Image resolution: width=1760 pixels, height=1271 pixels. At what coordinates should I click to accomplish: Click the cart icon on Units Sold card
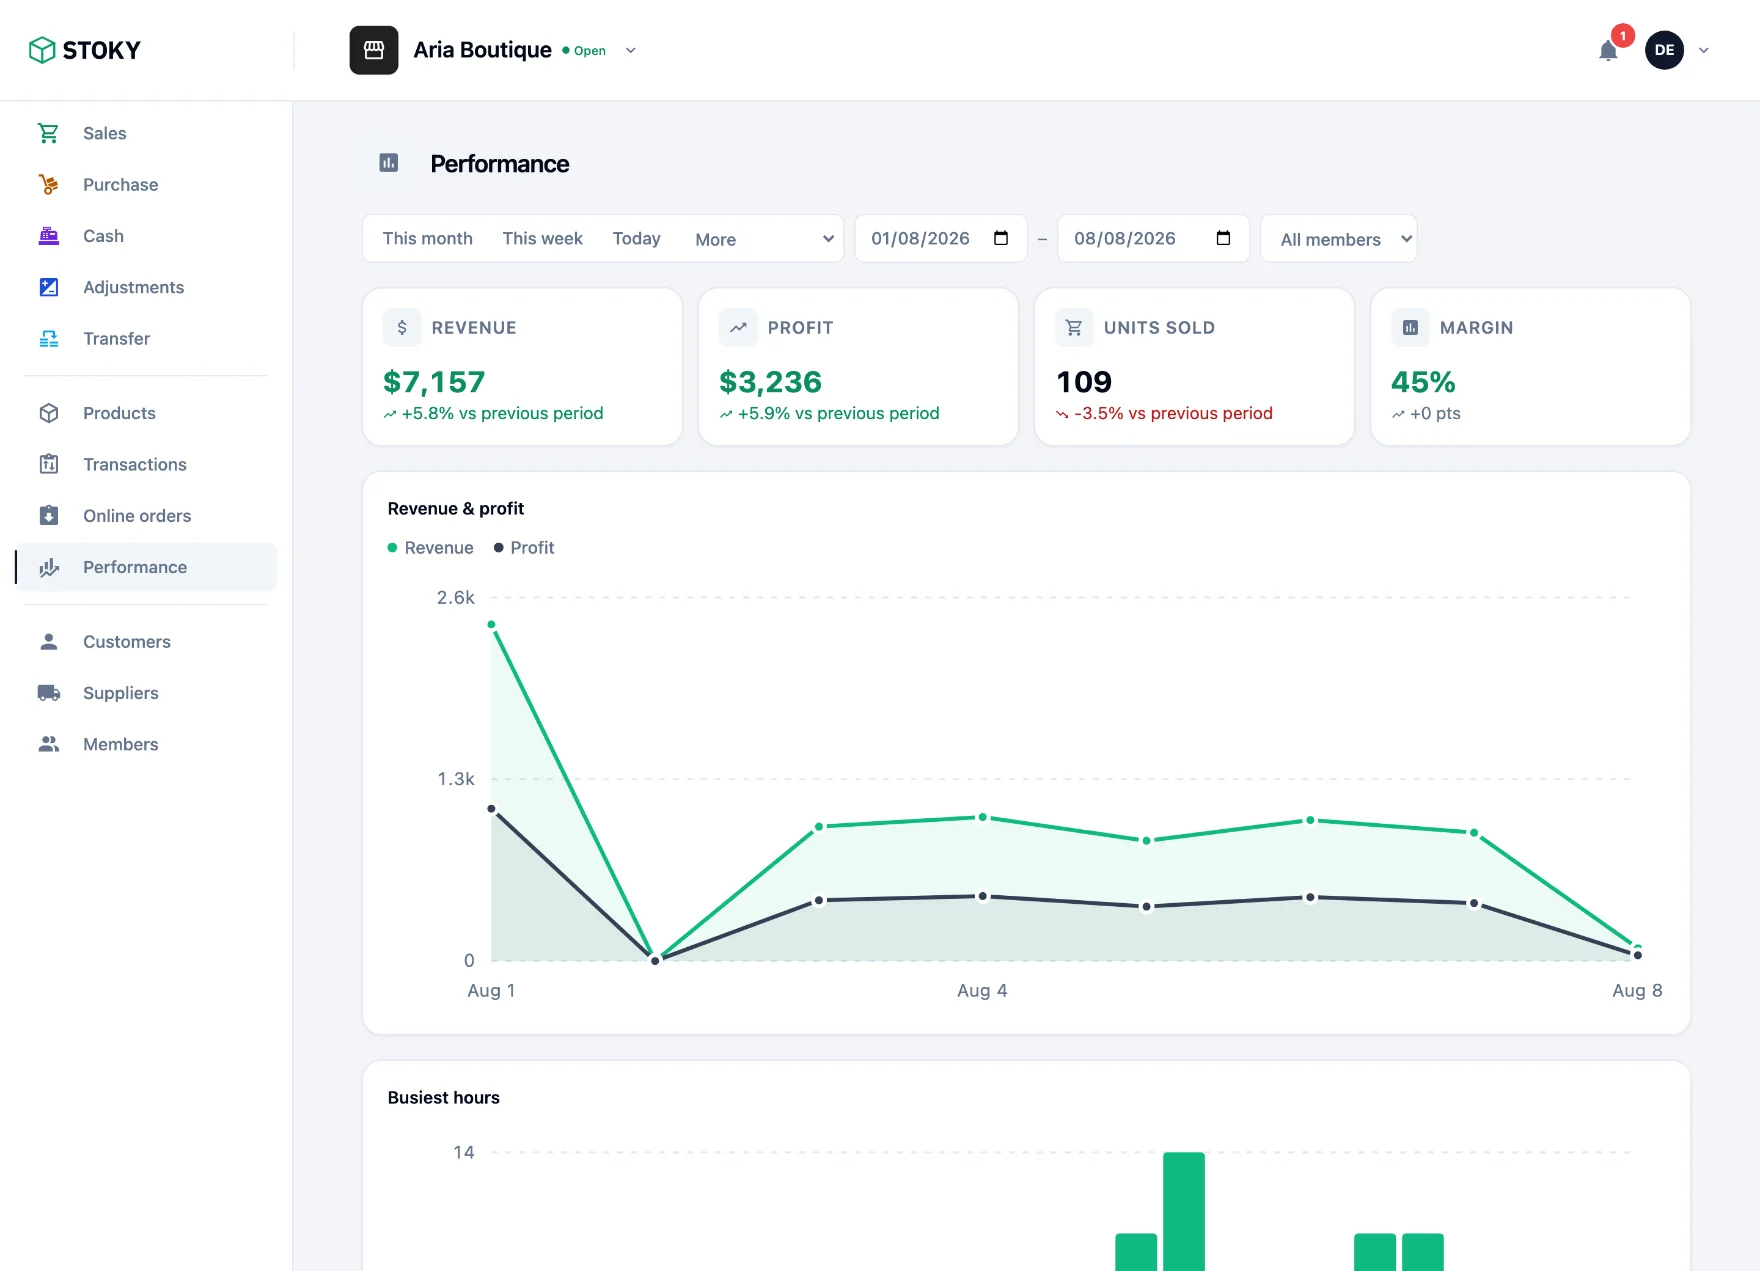1074,327
